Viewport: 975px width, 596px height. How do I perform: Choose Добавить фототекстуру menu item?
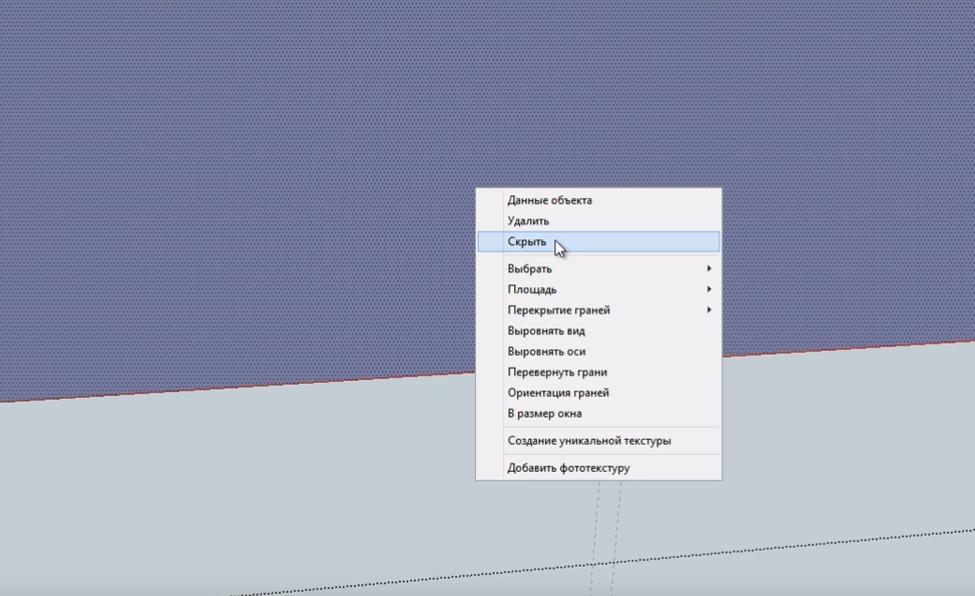pos(568,468)
